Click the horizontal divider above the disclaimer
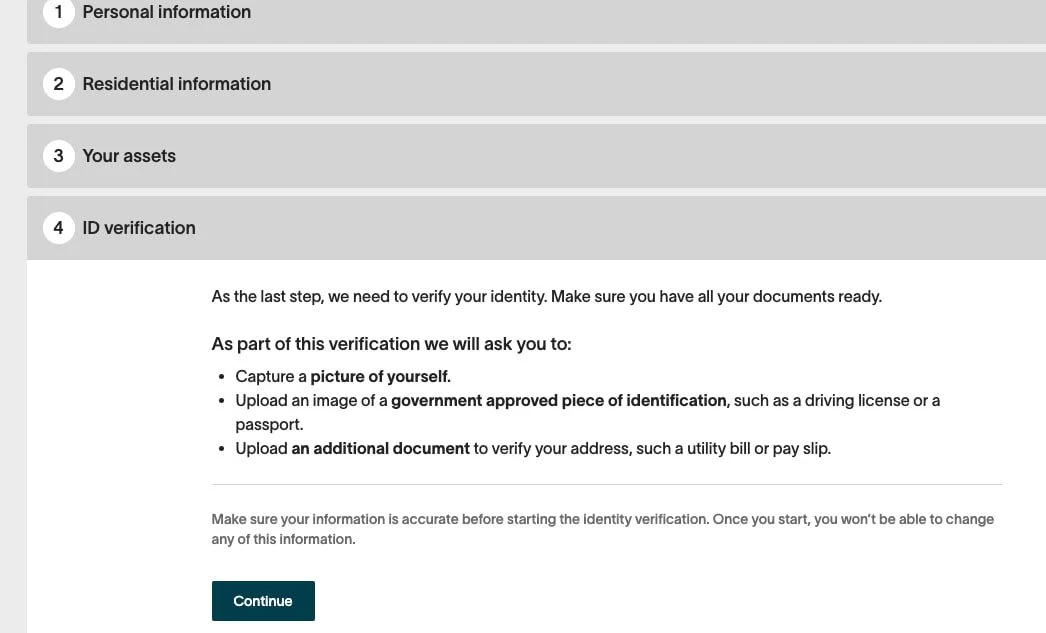This screenshot has width=1046, height=633. pos(606,485)
